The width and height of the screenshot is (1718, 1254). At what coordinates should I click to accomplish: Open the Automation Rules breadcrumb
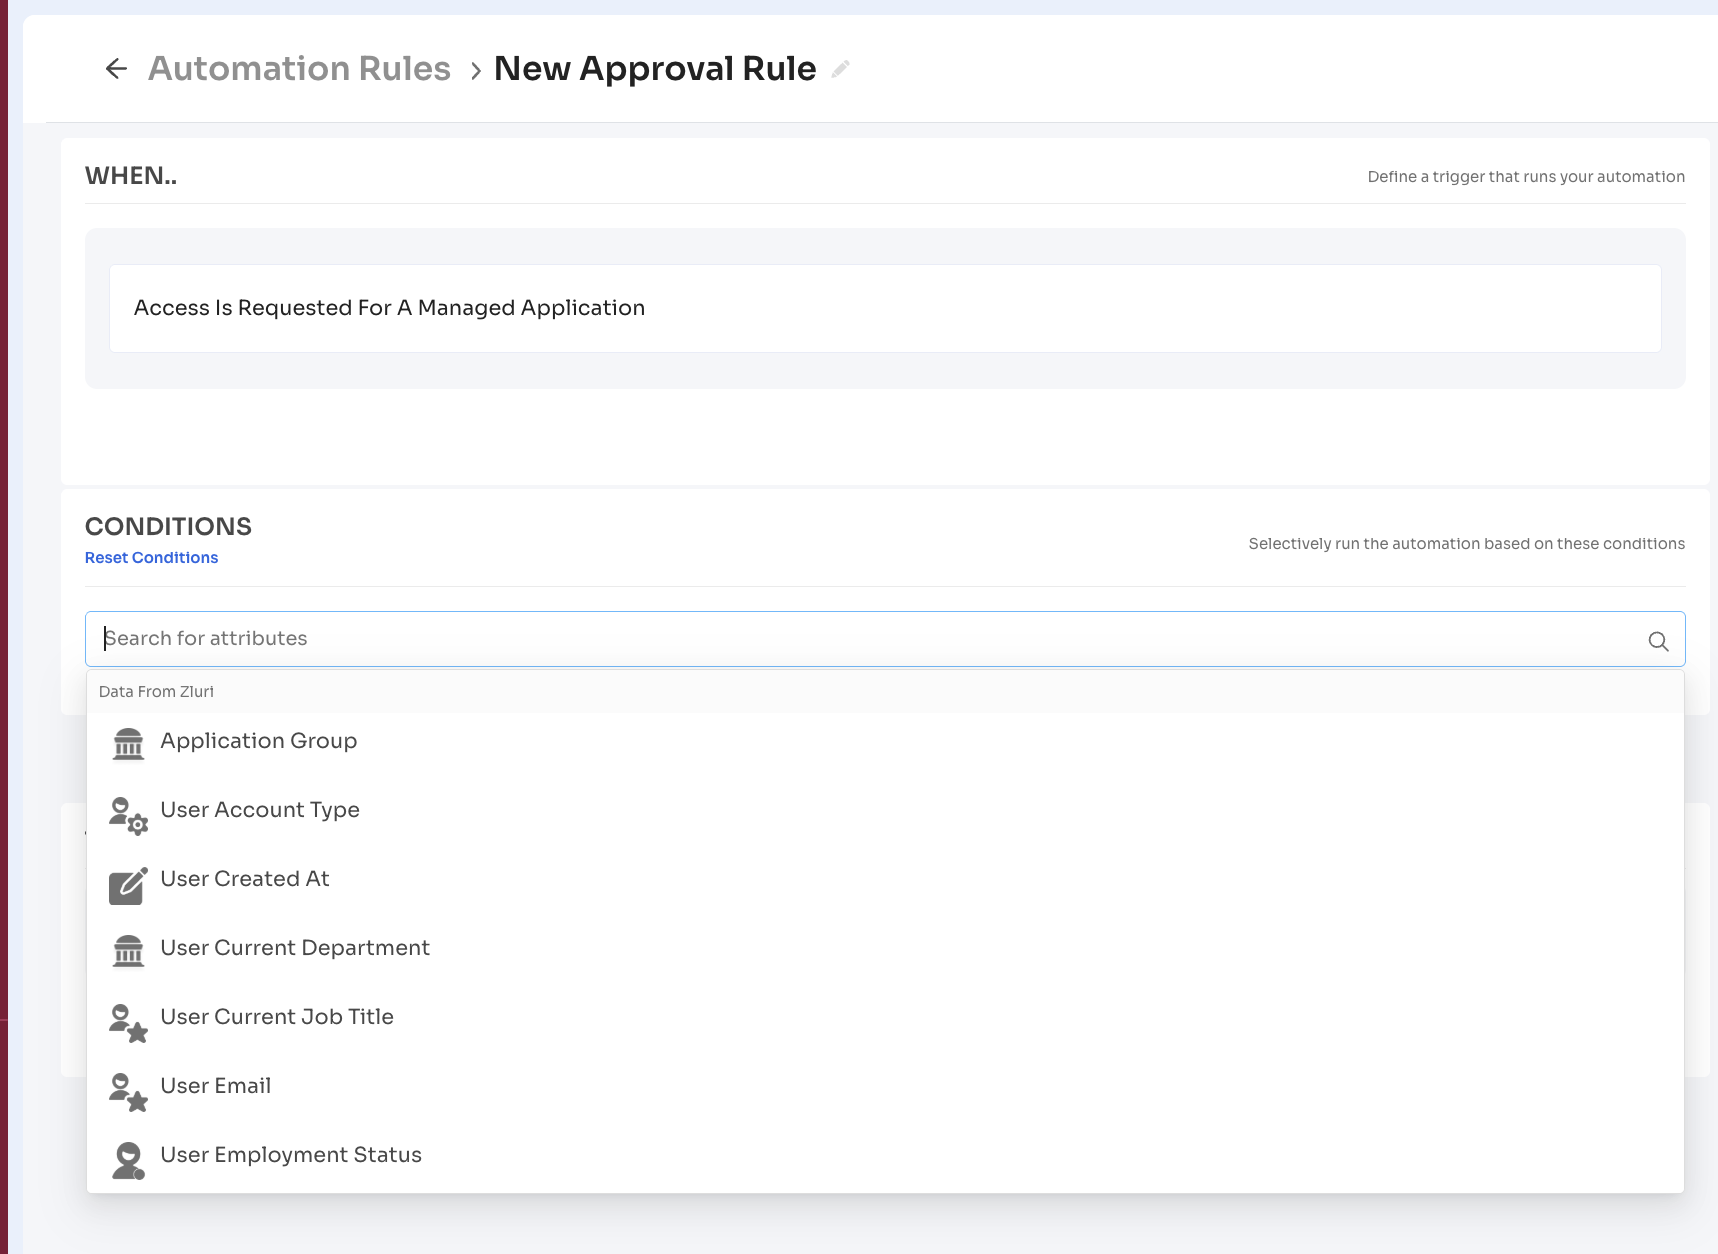pos(299,68)
